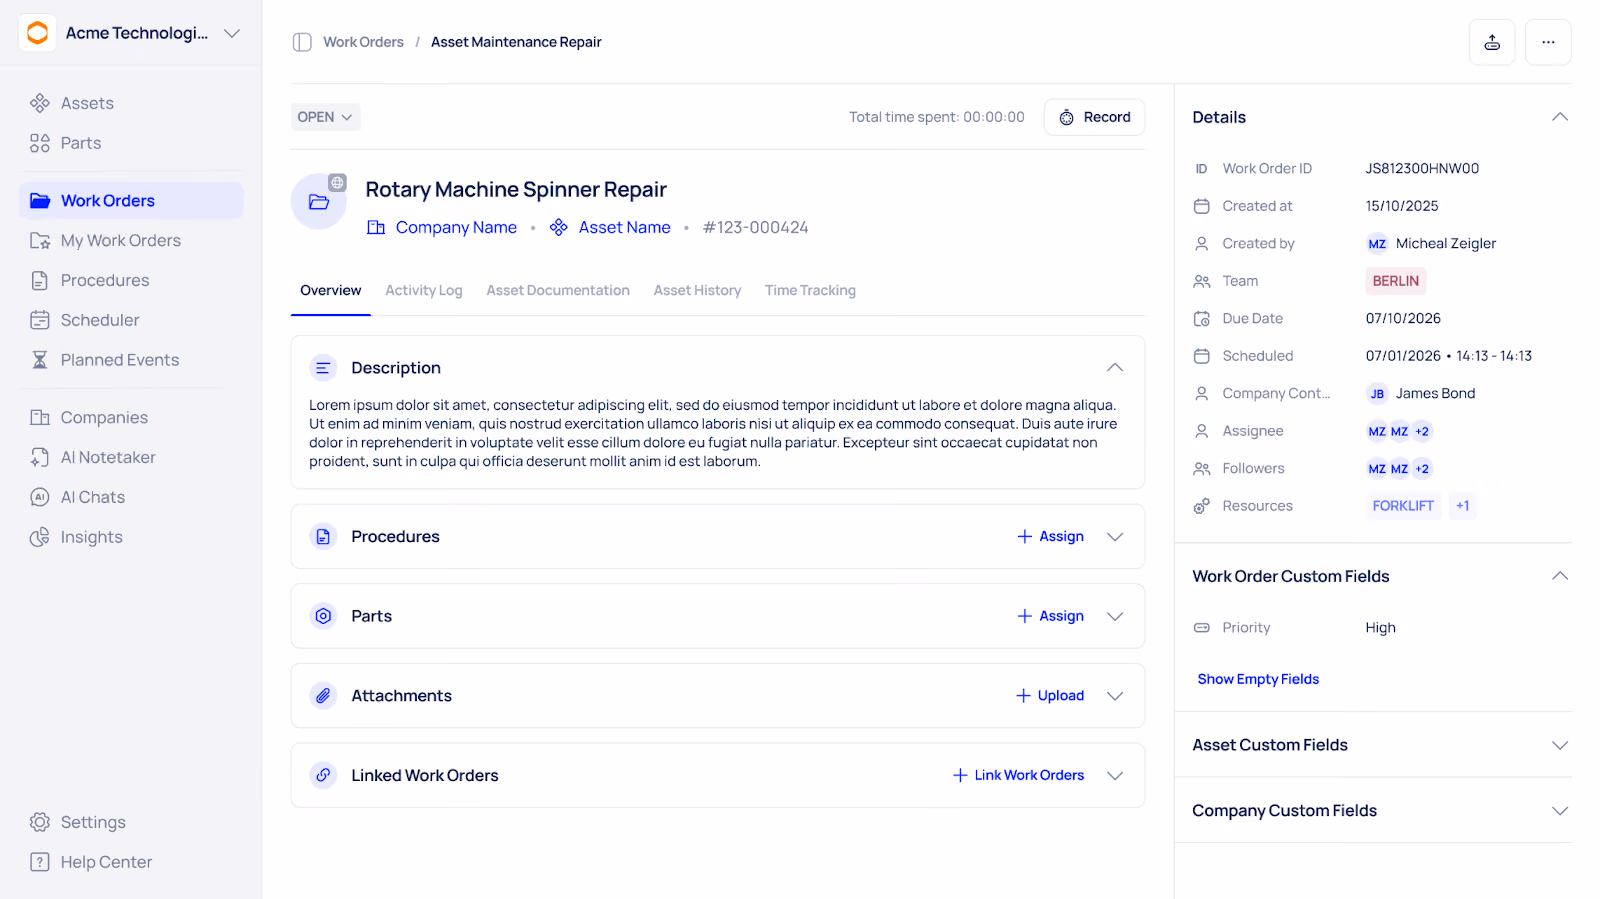Open the OPEN status dropdown

326,117
